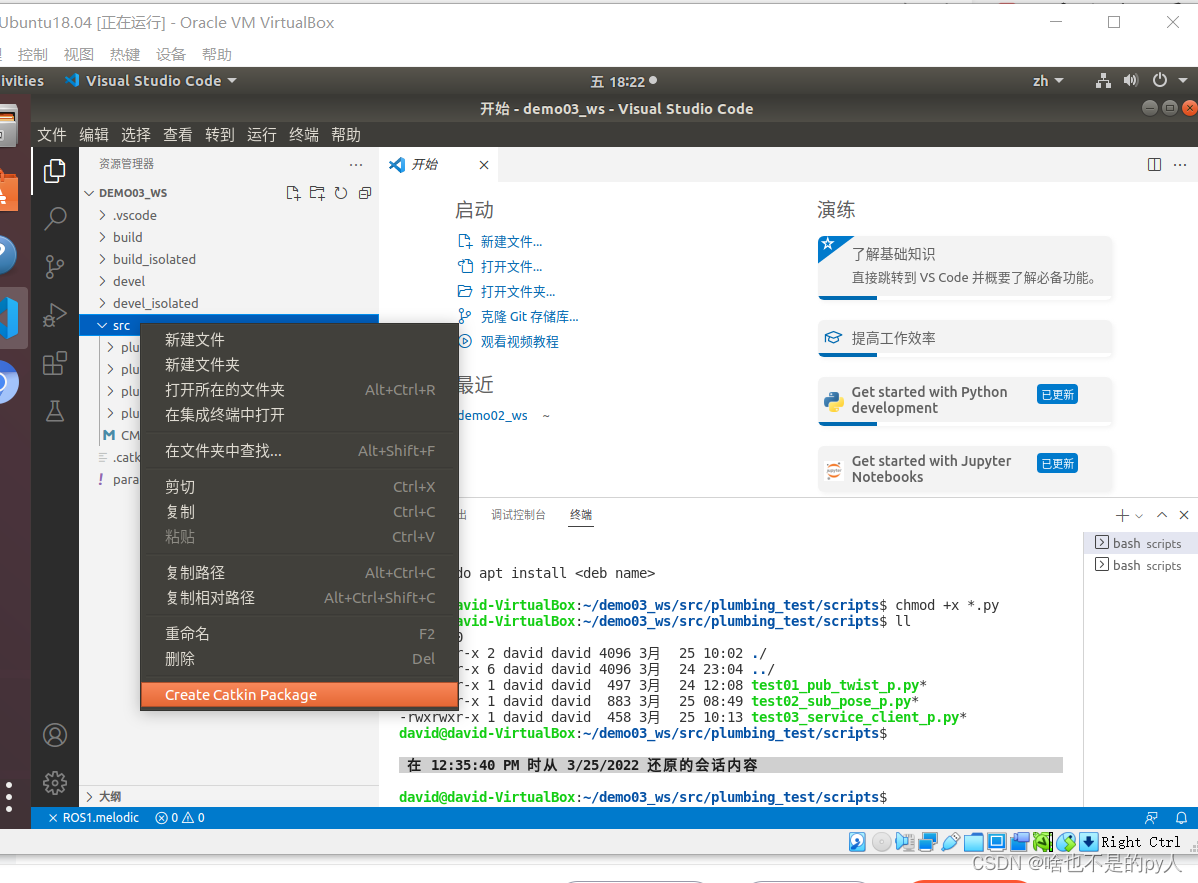Click the 新建文件... start link

pyautogui.click(x=511, y=242)
